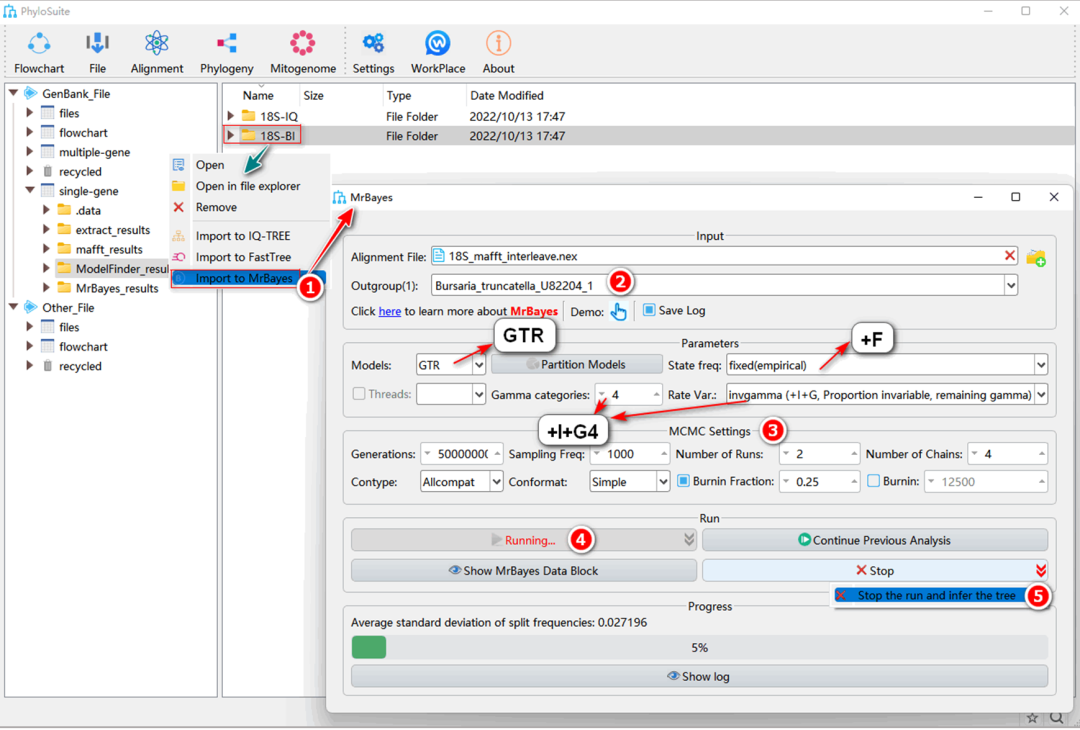Click the add alignment file folder icon
1080x730 pixels.
coord(1035,258)
